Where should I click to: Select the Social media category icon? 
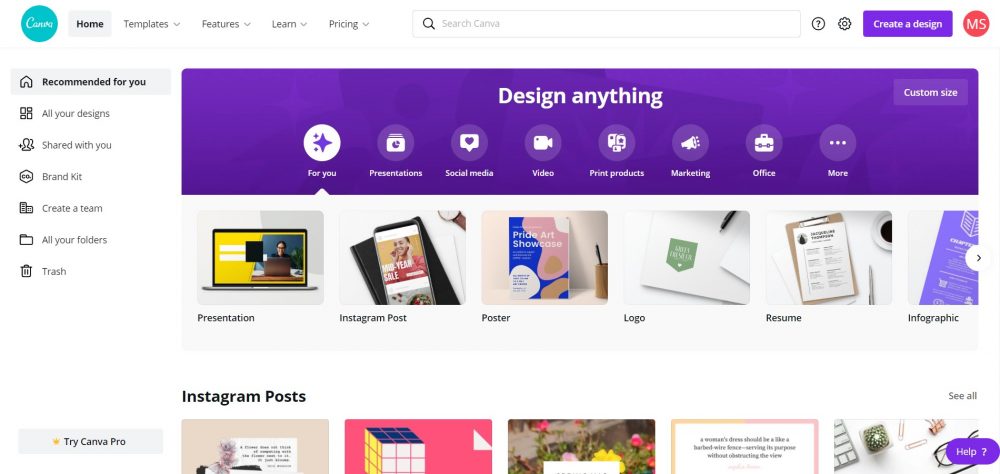pos(469,142)
